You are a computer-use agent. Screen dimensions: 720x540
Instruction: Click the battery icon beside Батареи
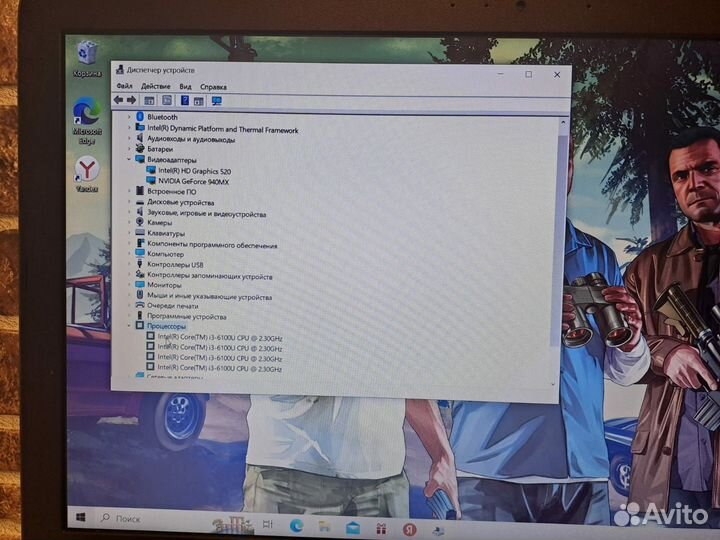140,148
